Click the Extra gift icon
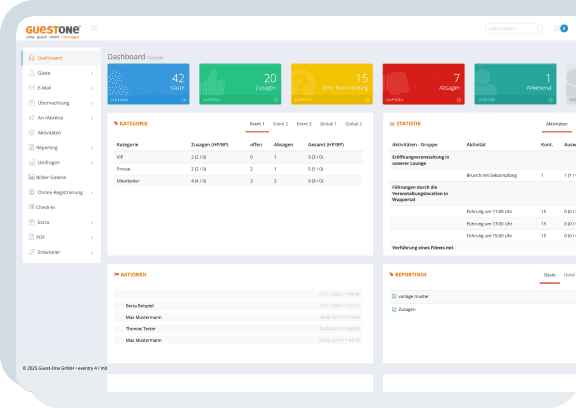This screenshot has height=408, width=576. [x=32, y=222]
